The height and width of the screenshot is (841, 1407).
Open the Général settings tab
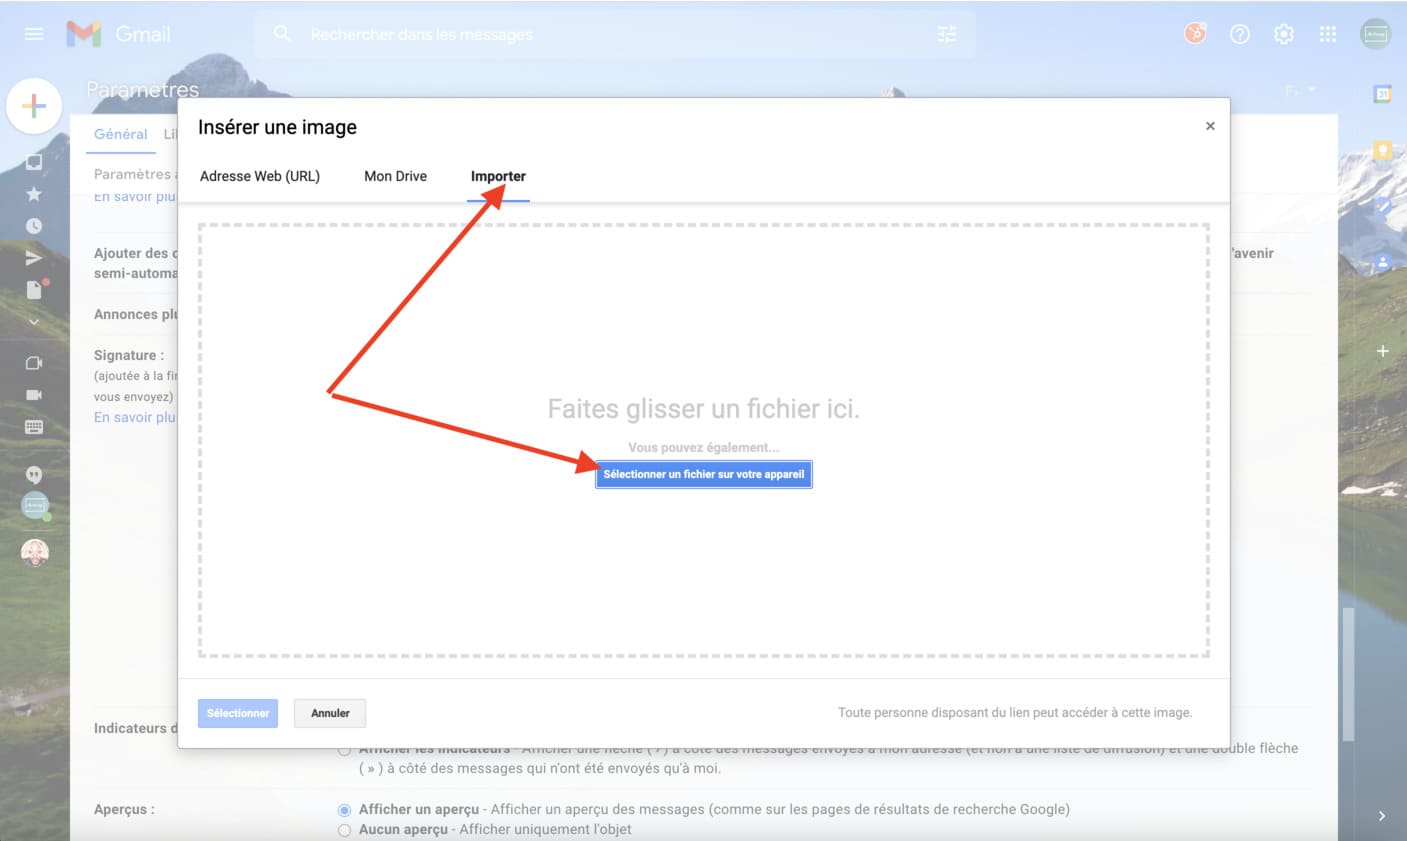click(120, 134)
